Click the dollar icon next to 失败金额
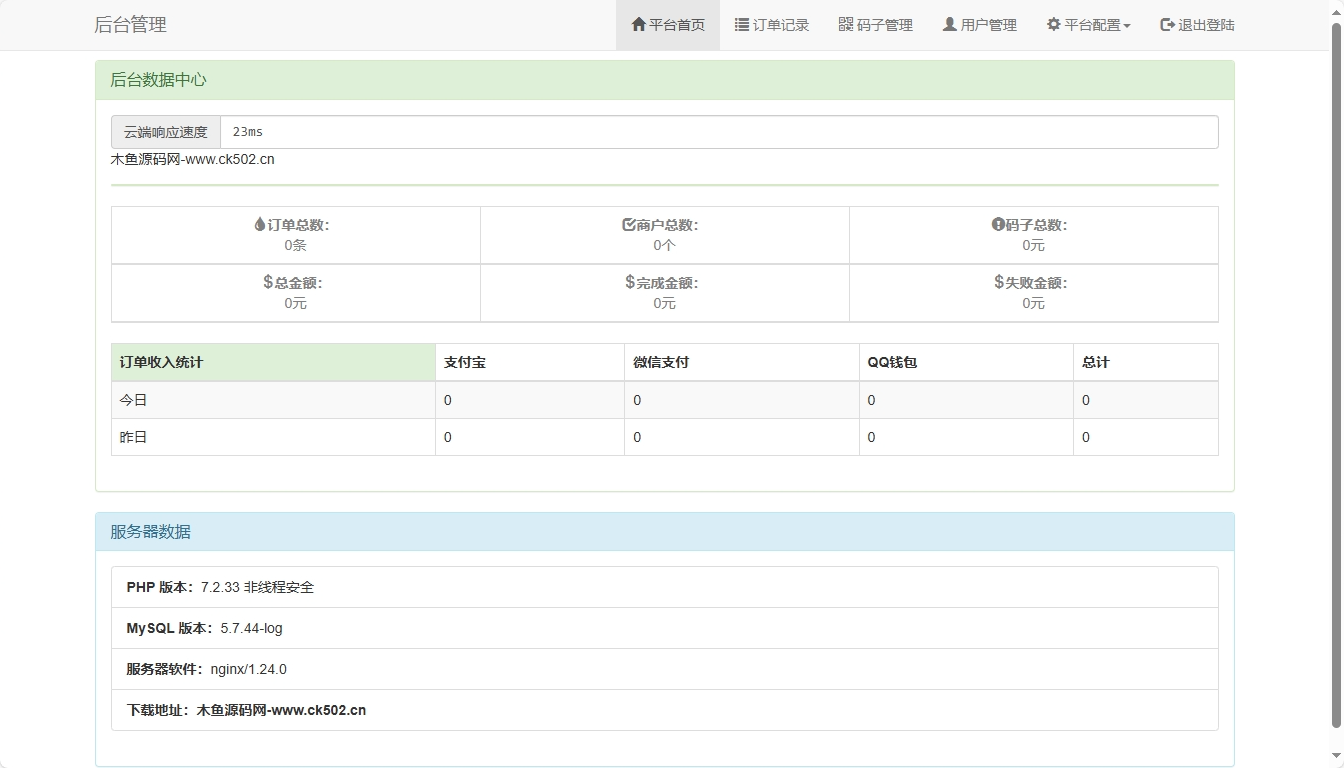 [x=999, y=282]
